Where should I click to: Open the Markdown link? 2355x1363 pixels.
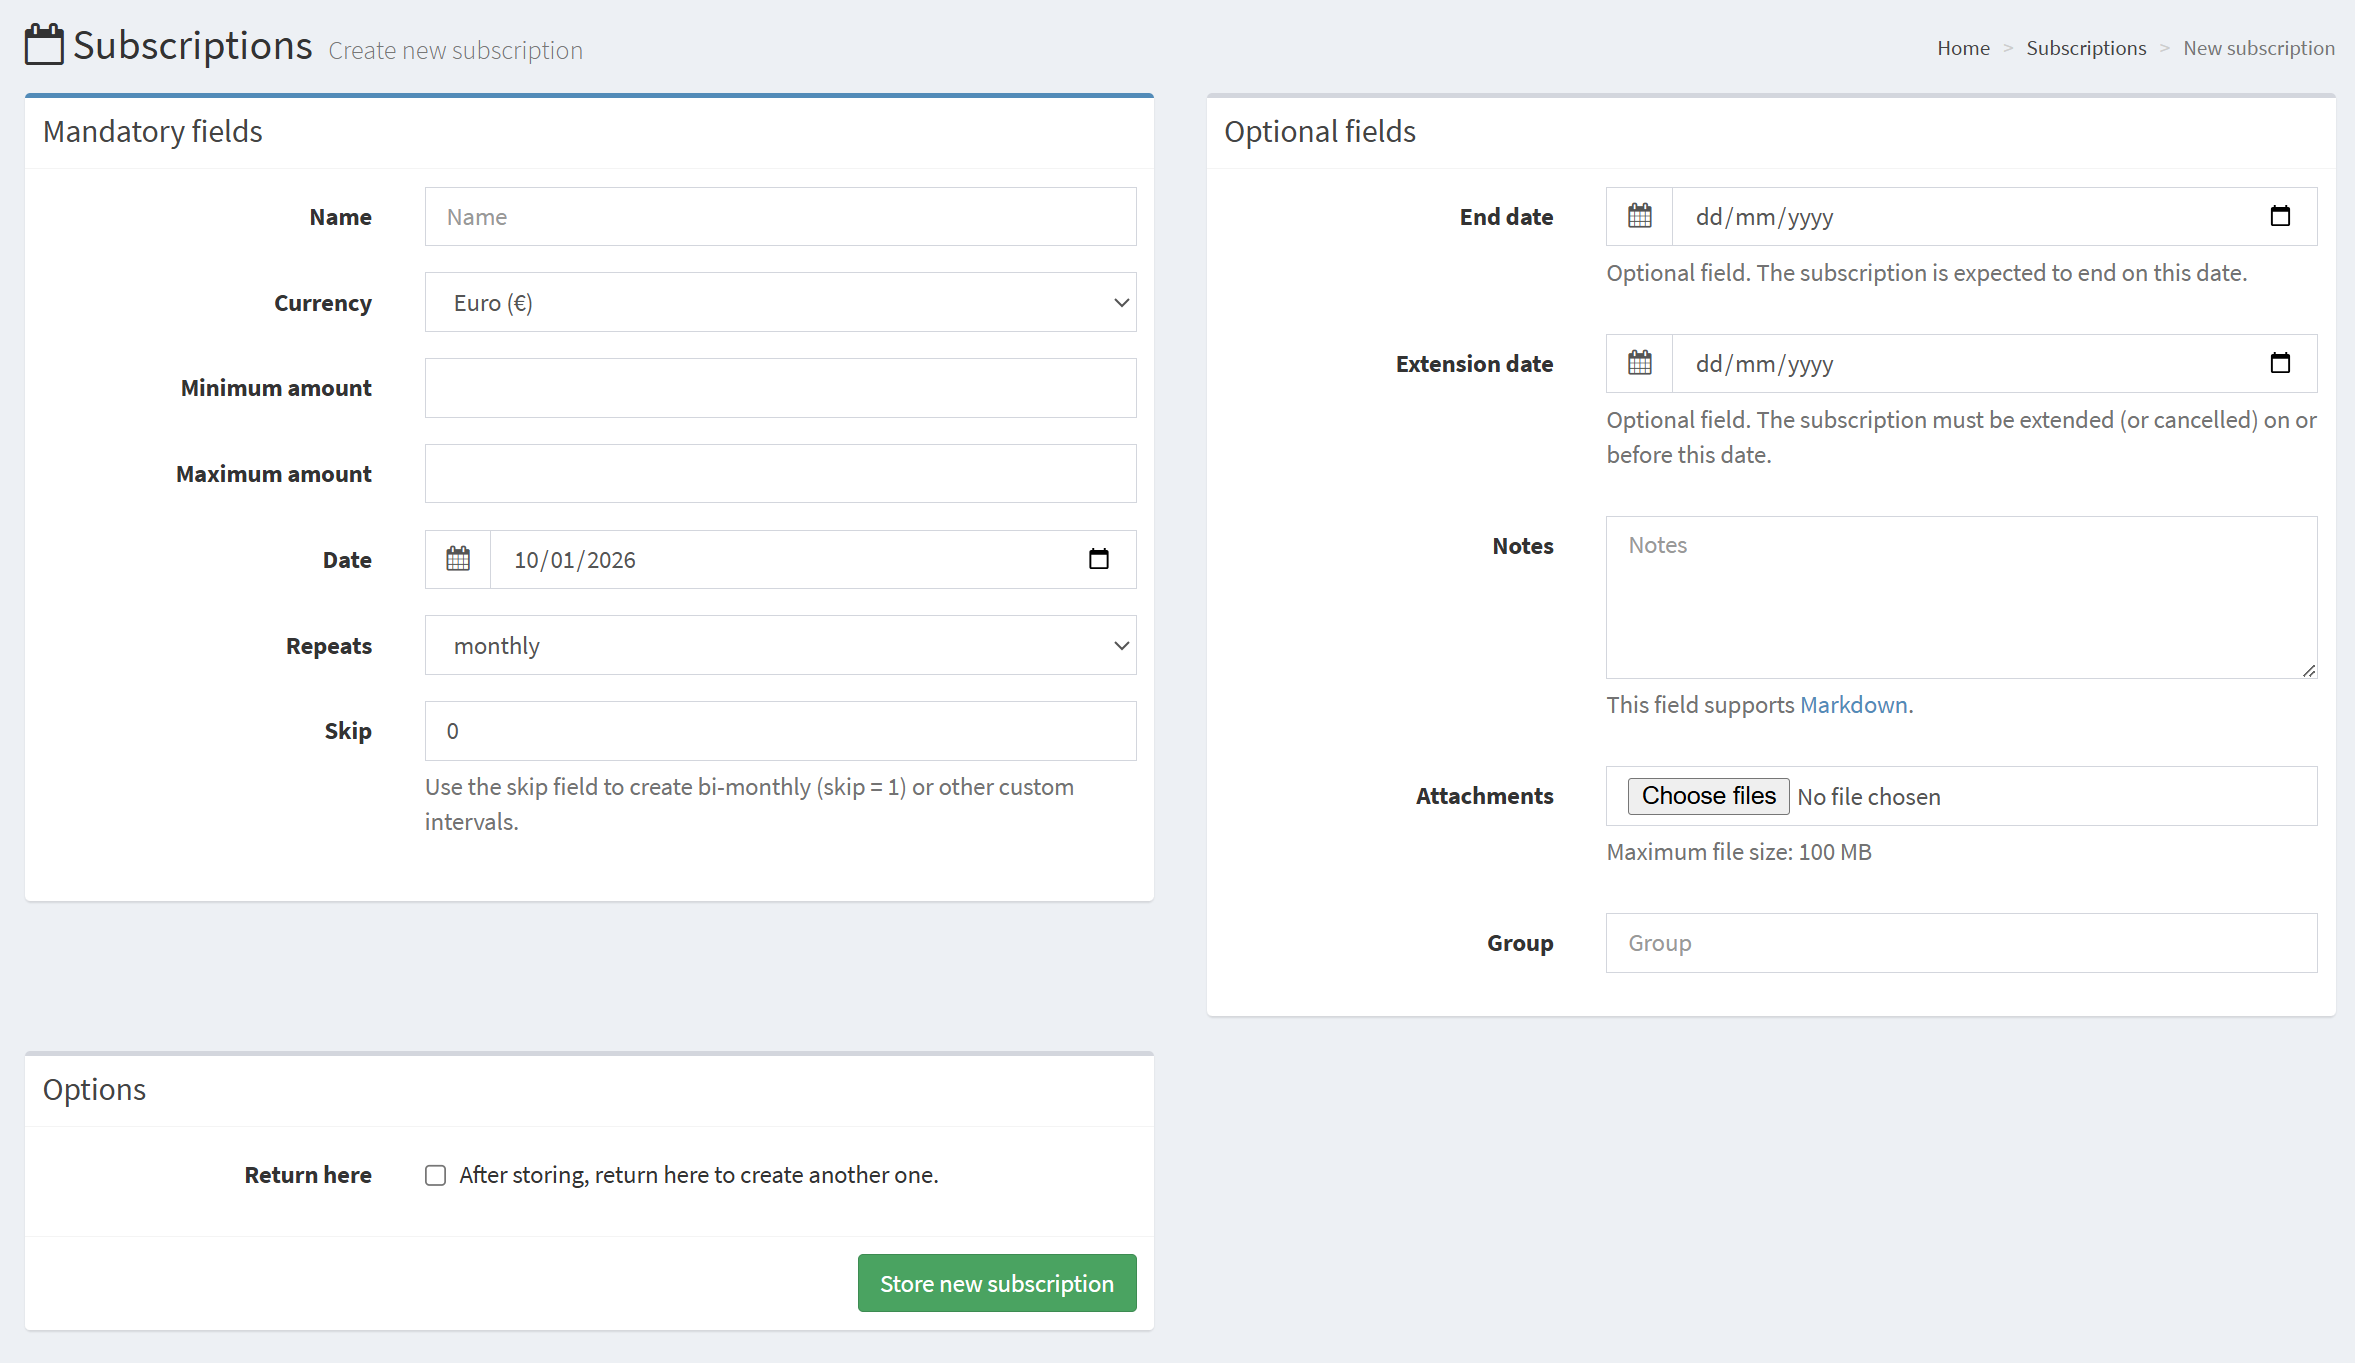pos(1853,705)
